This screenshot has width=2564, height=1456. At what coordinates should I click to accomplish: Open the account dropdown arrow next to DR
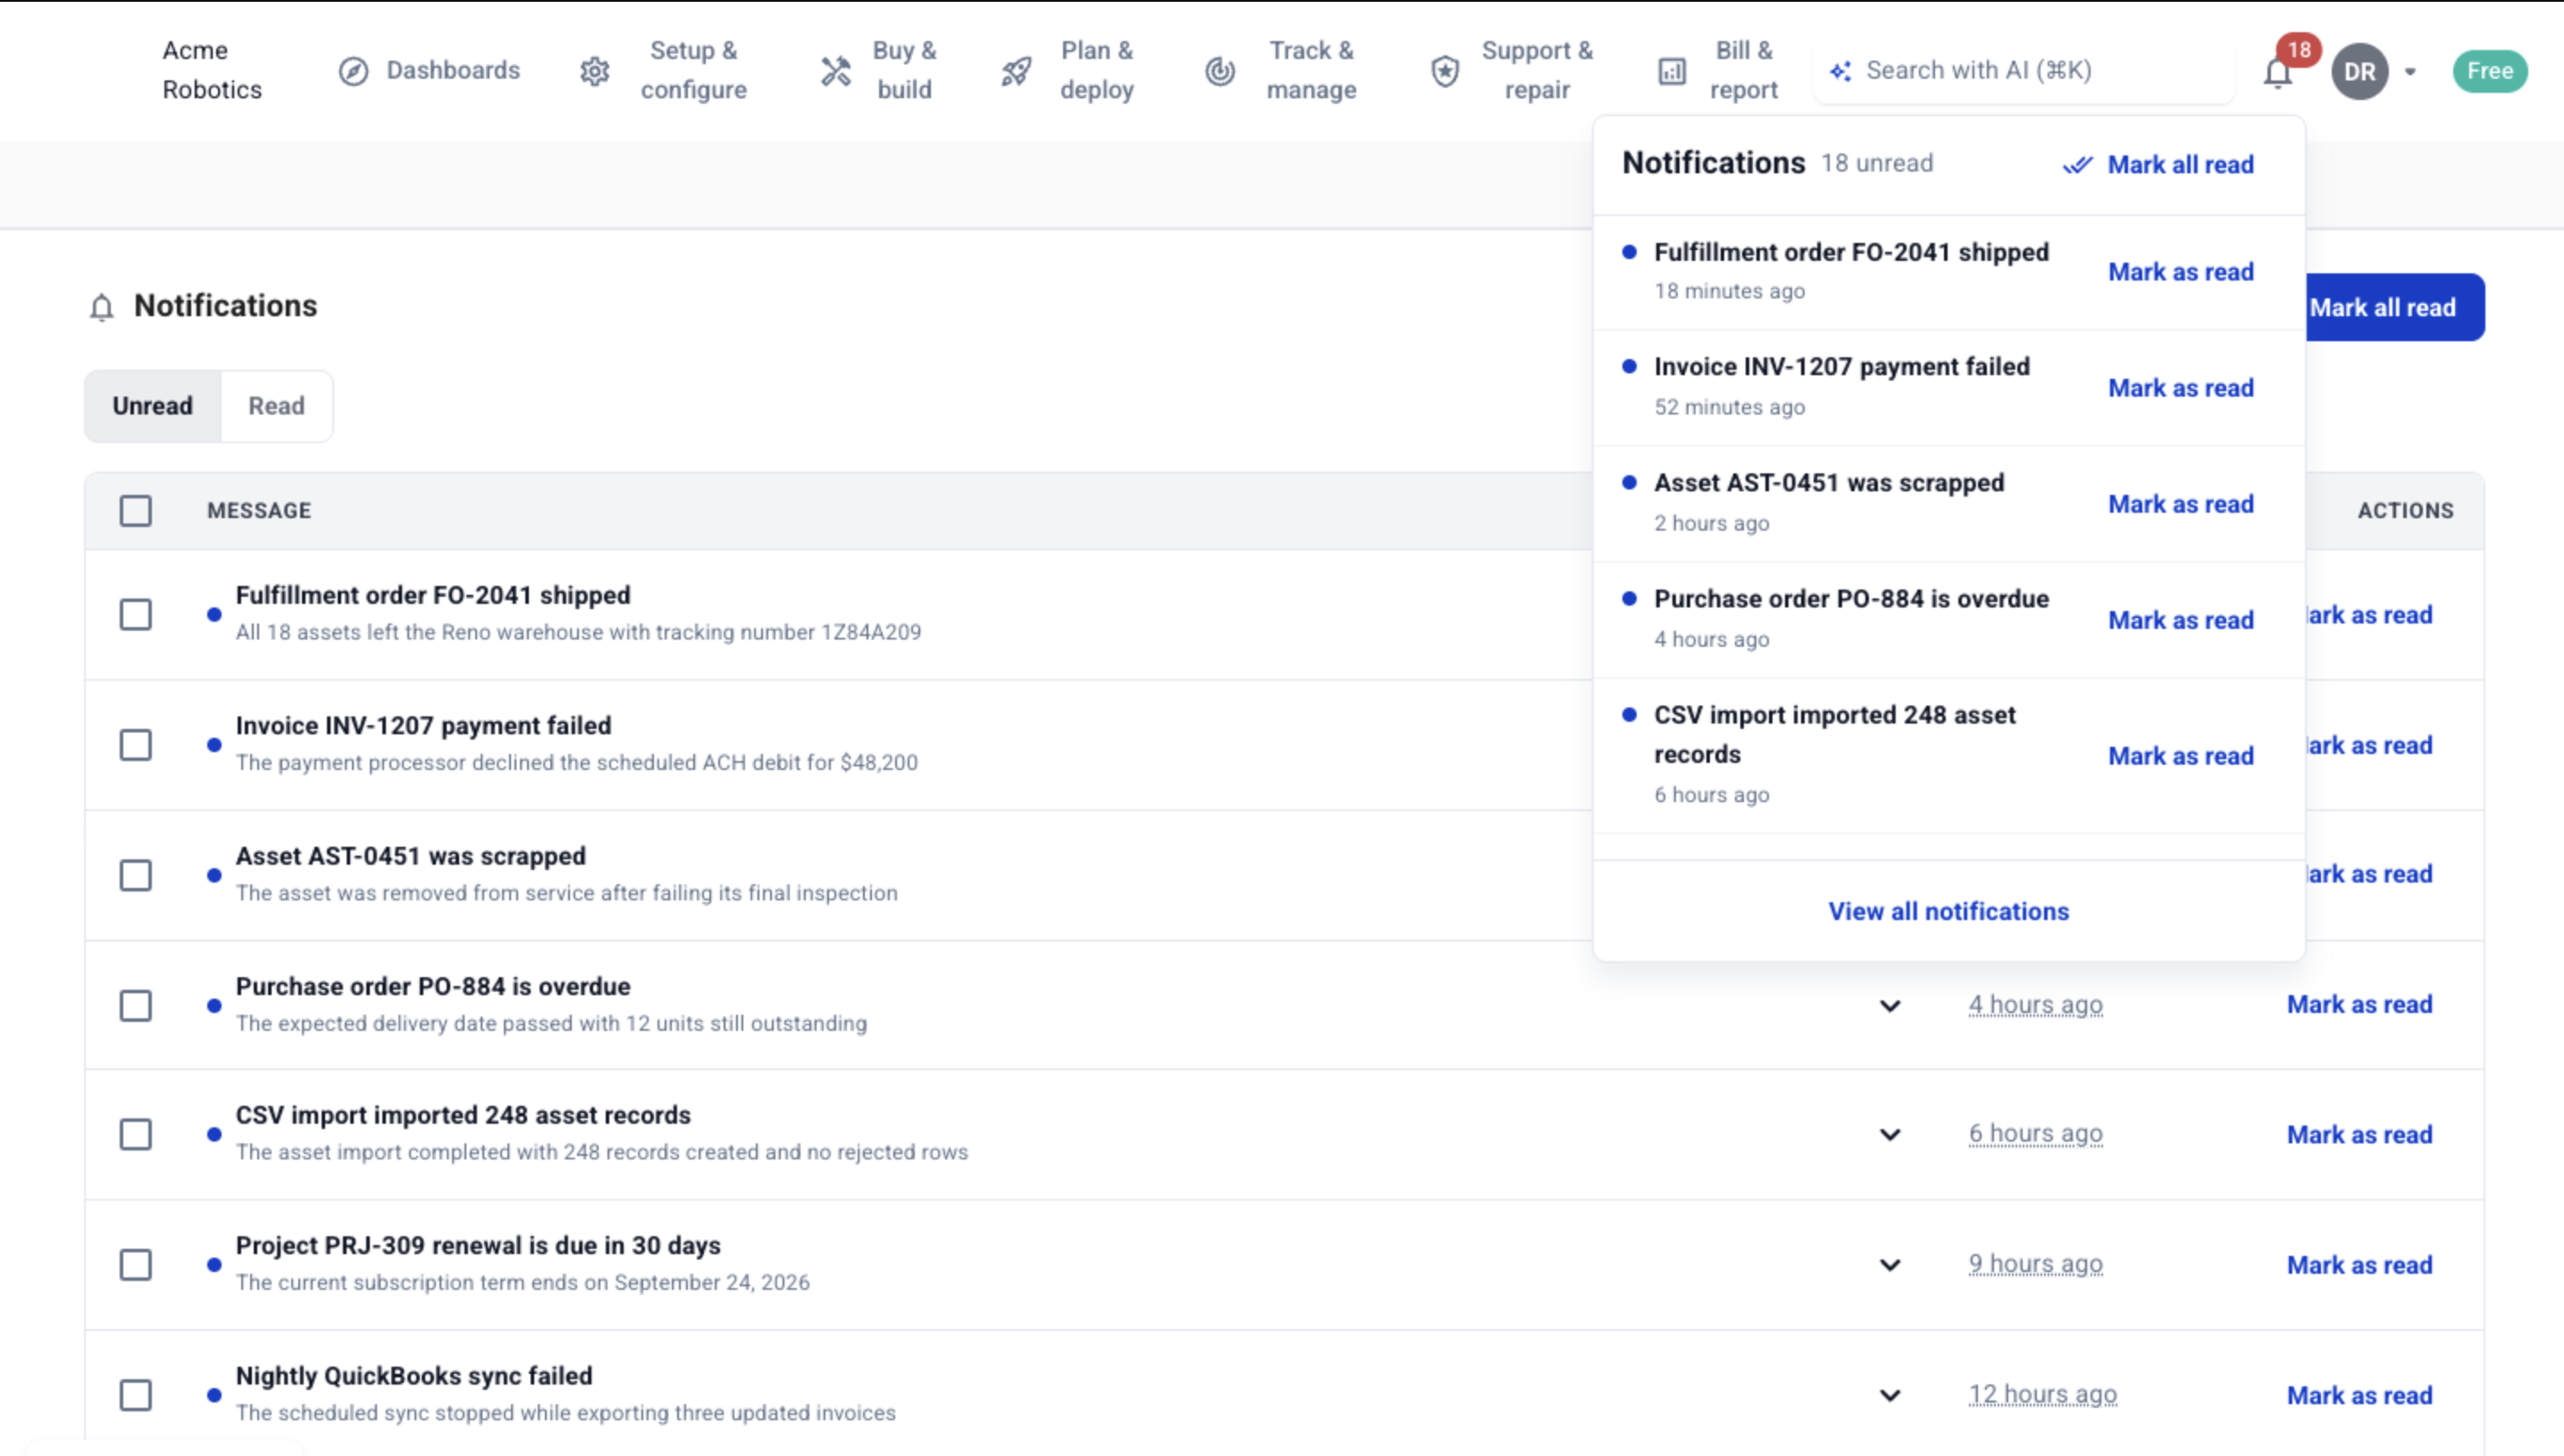coord(2411,72)
